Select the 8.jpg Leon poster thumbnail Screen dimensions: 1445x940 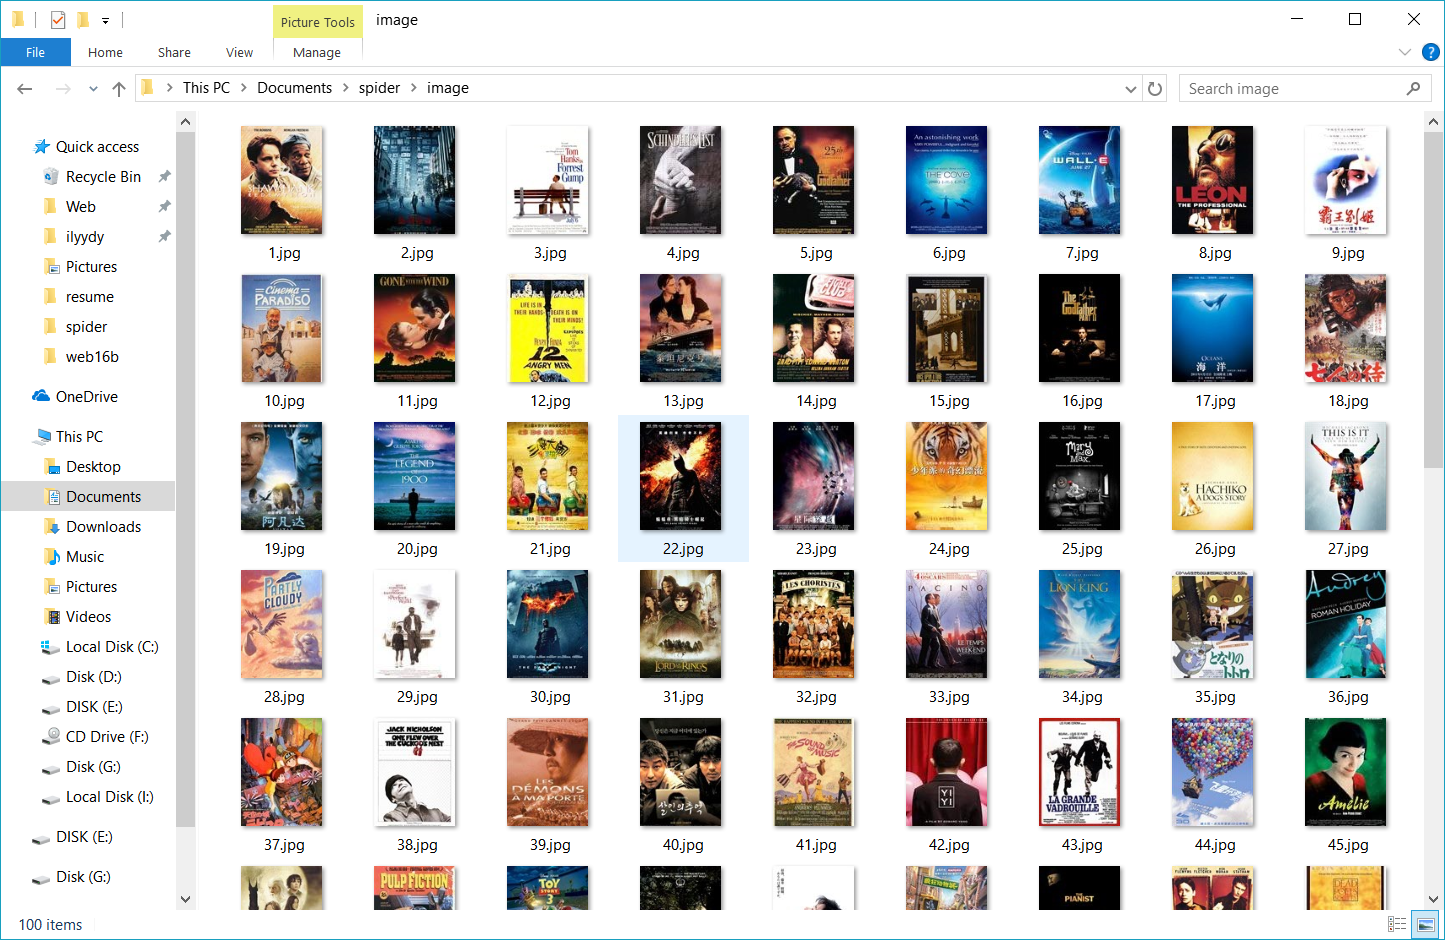click(1213, 180)
